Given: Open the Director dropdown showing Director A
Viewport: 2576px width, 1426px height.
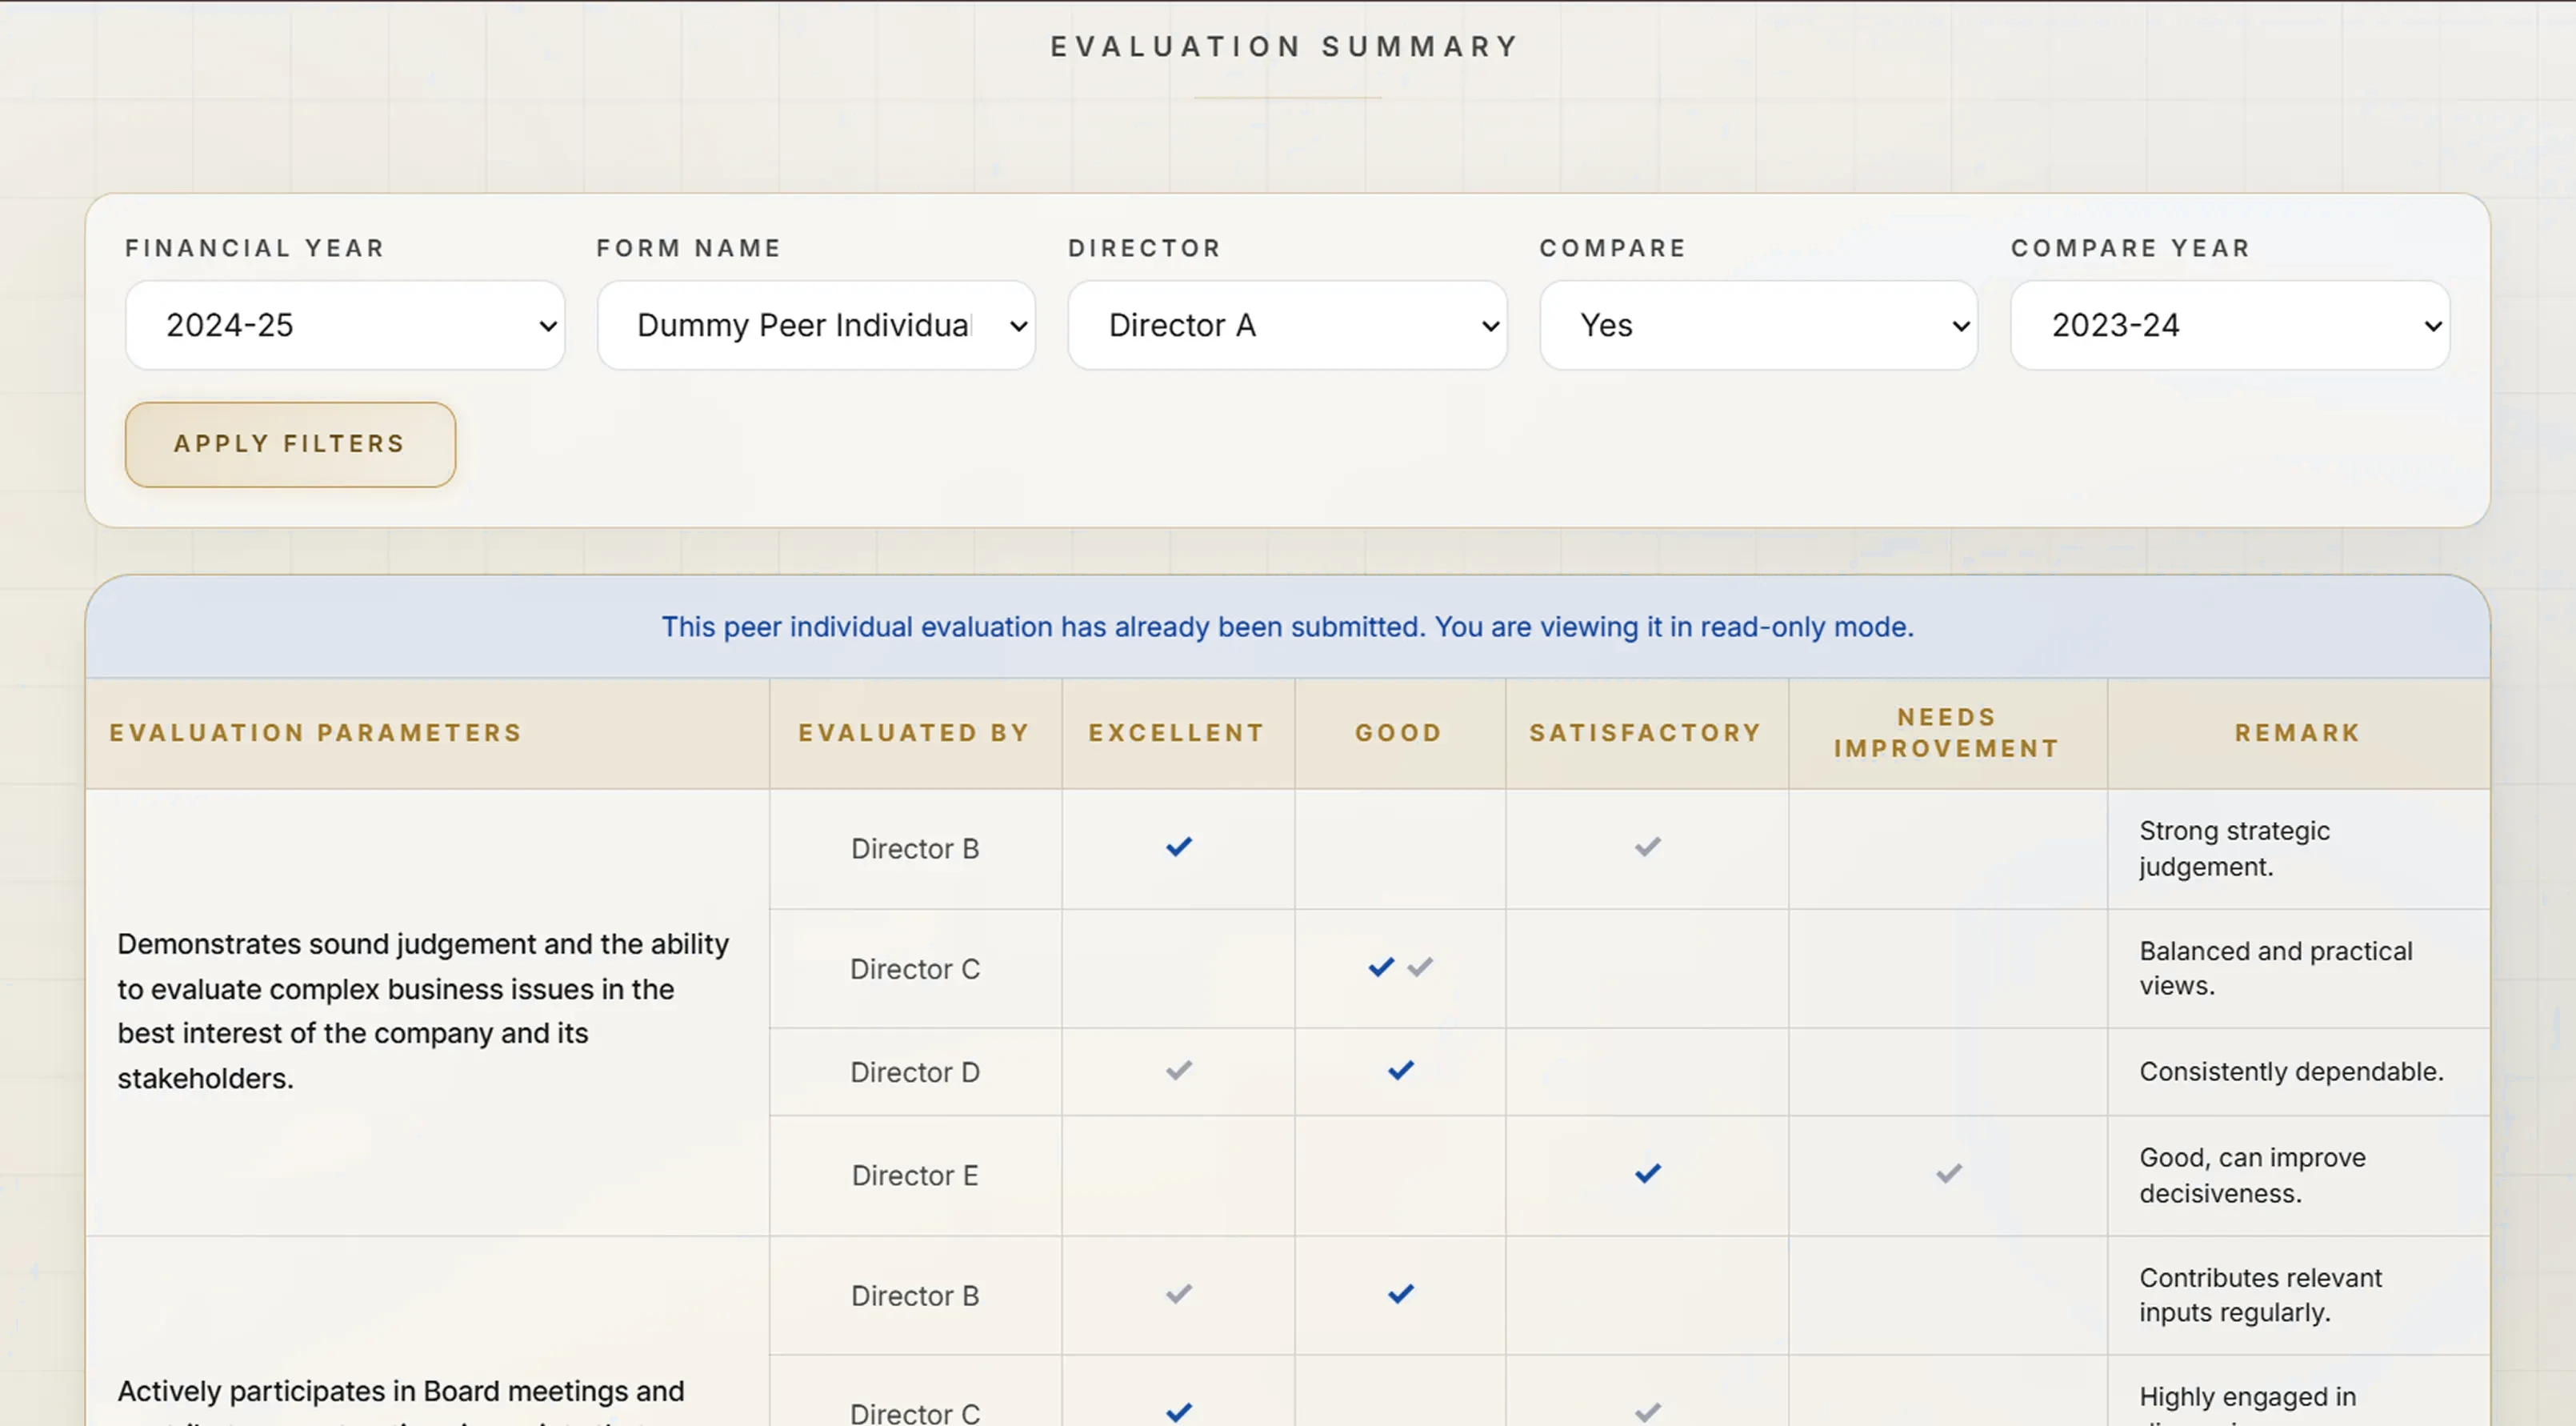Looking at the screenshot, I should [x=1287, y=325].
